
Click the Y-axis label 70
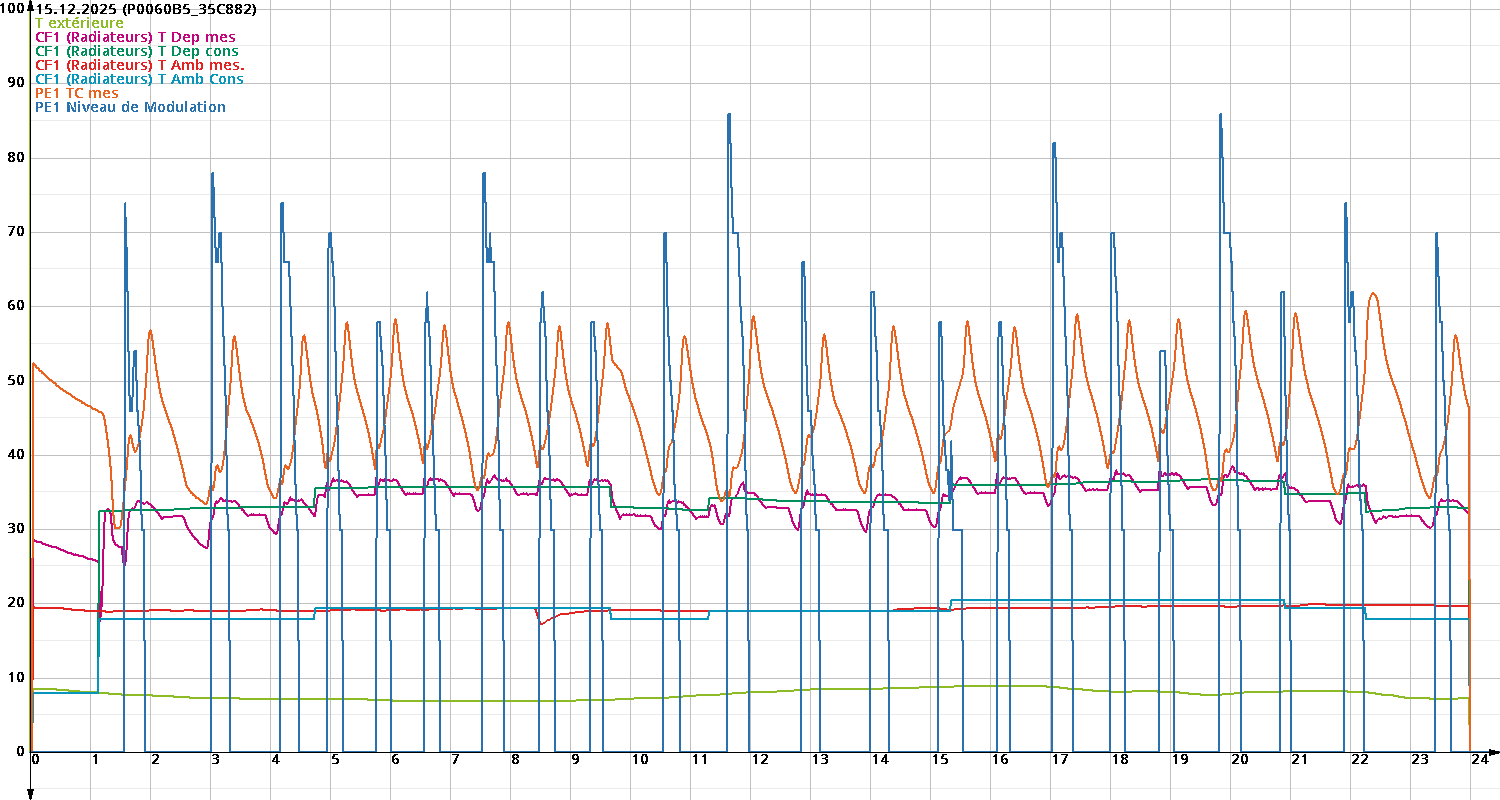tap(17, 232)
